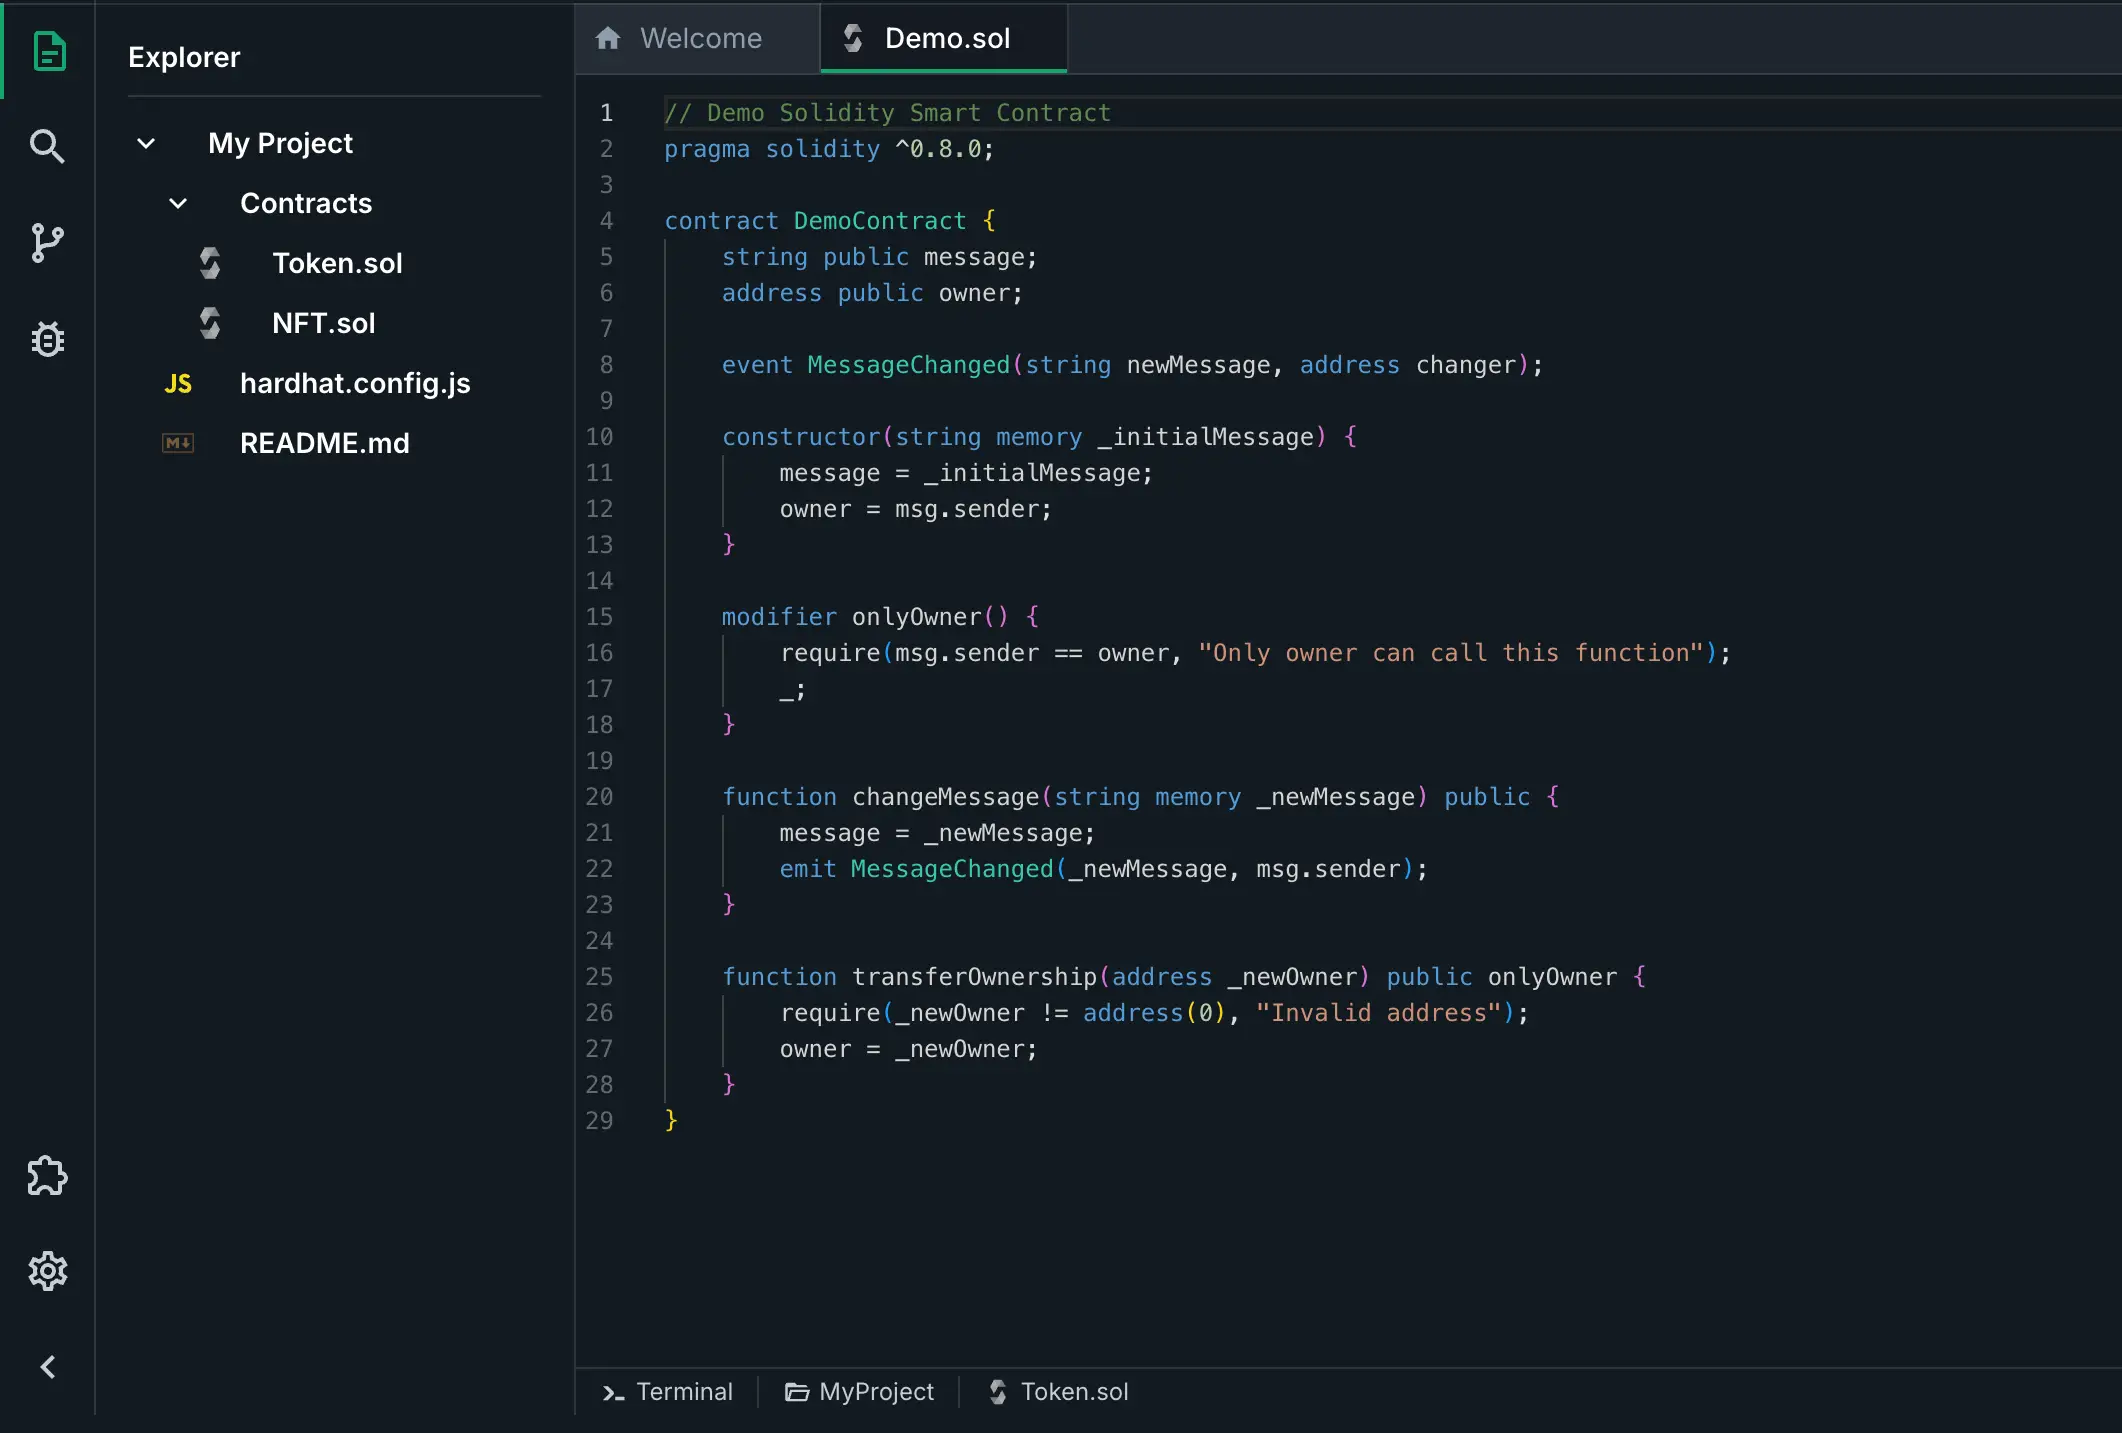Click the Explorer panel heading

click(x=184, y=57)
